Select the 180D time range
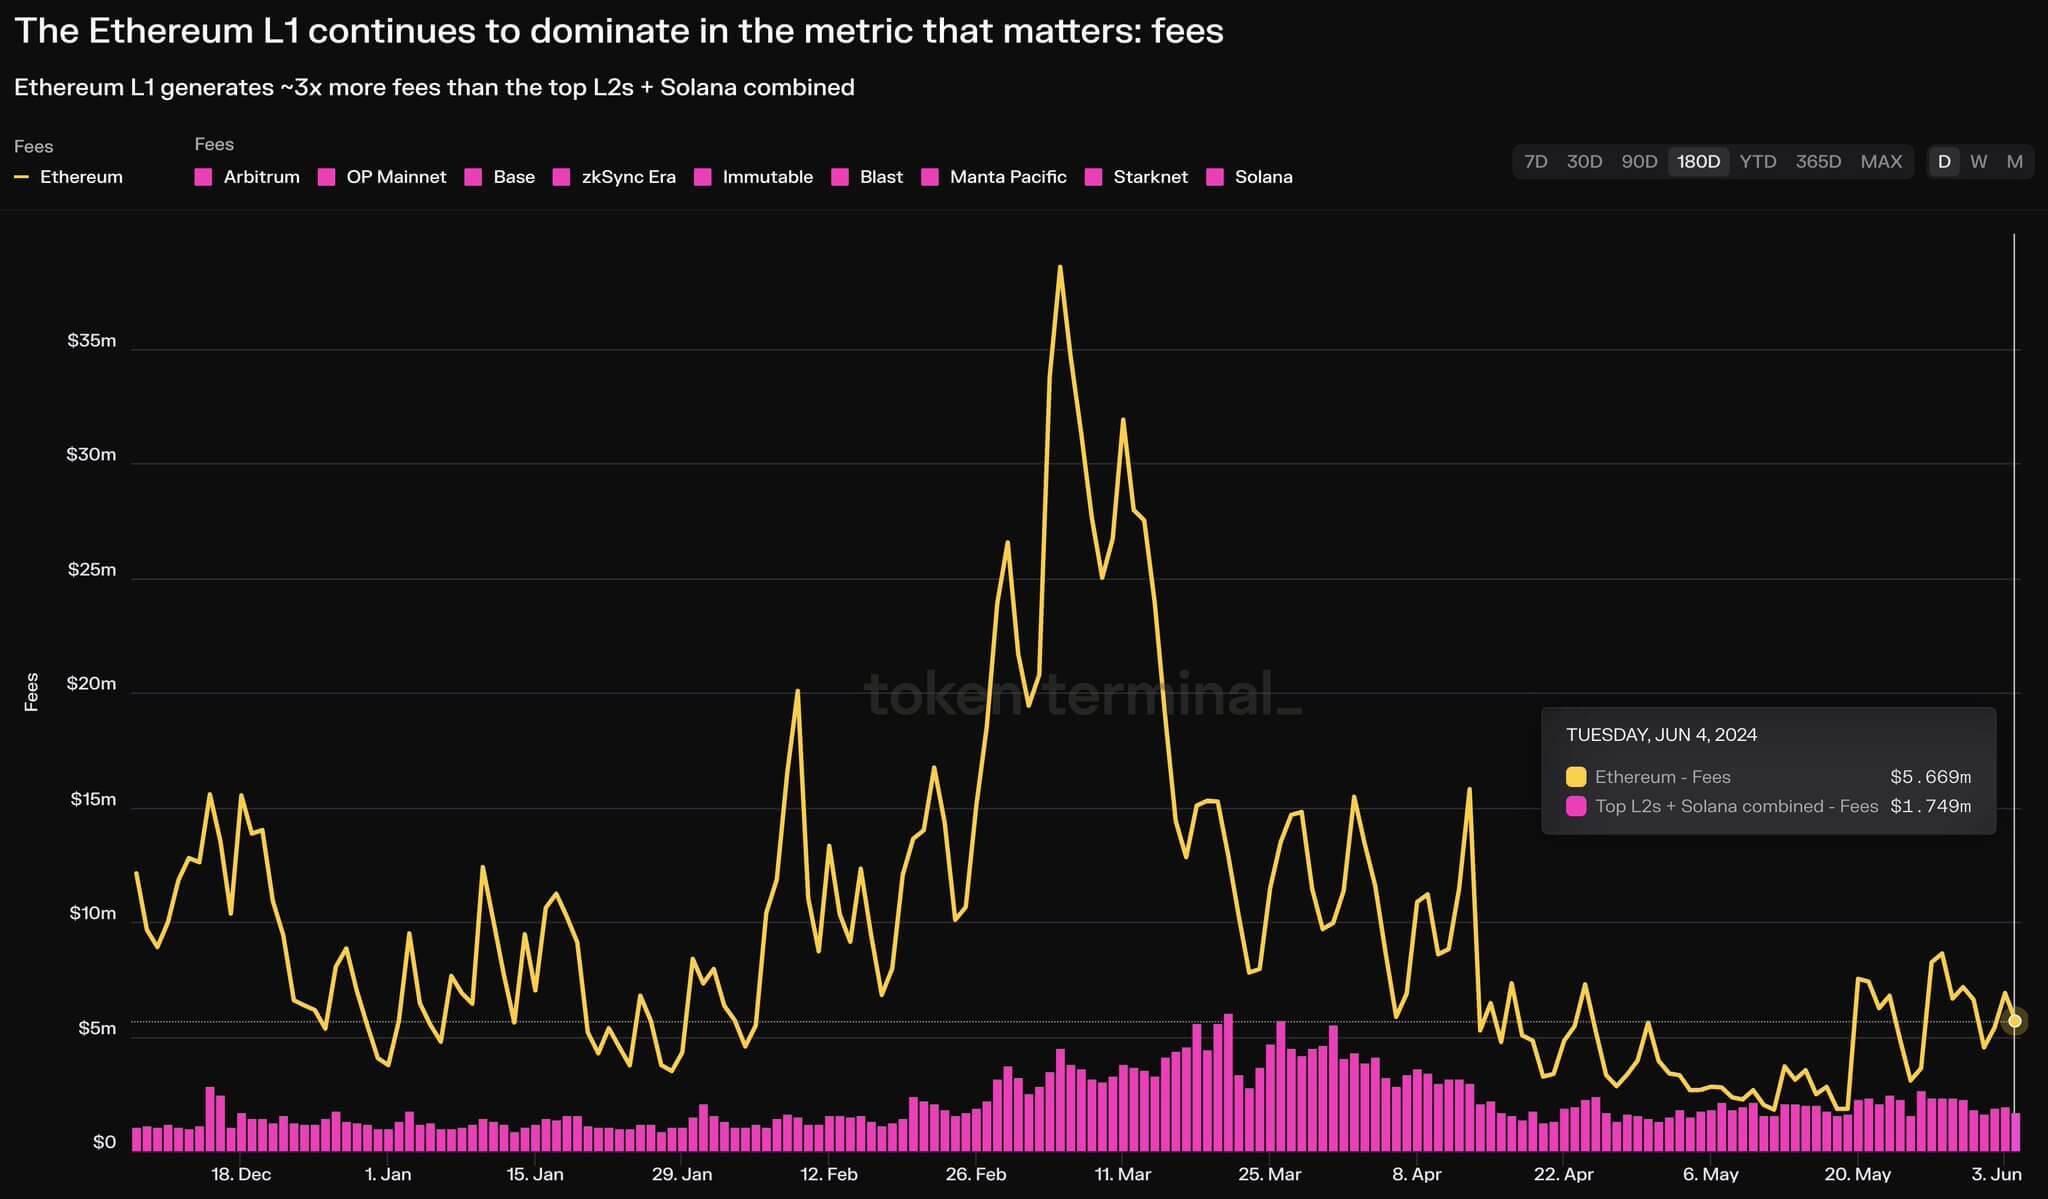2048x1199 pixels. [x=1698, y=161]
